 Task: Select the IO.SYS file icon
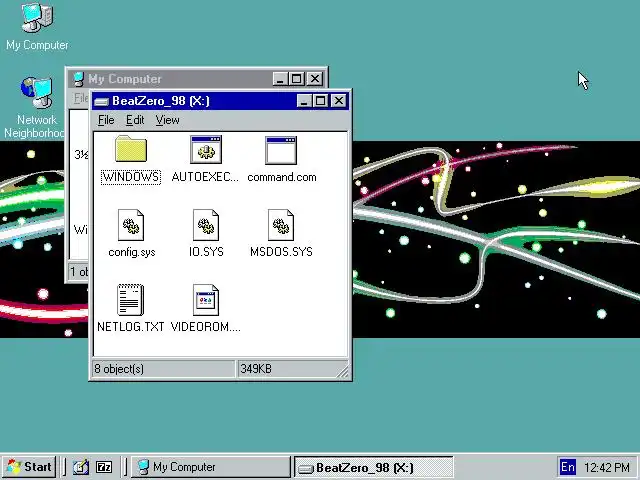click(x=206, y=225)
